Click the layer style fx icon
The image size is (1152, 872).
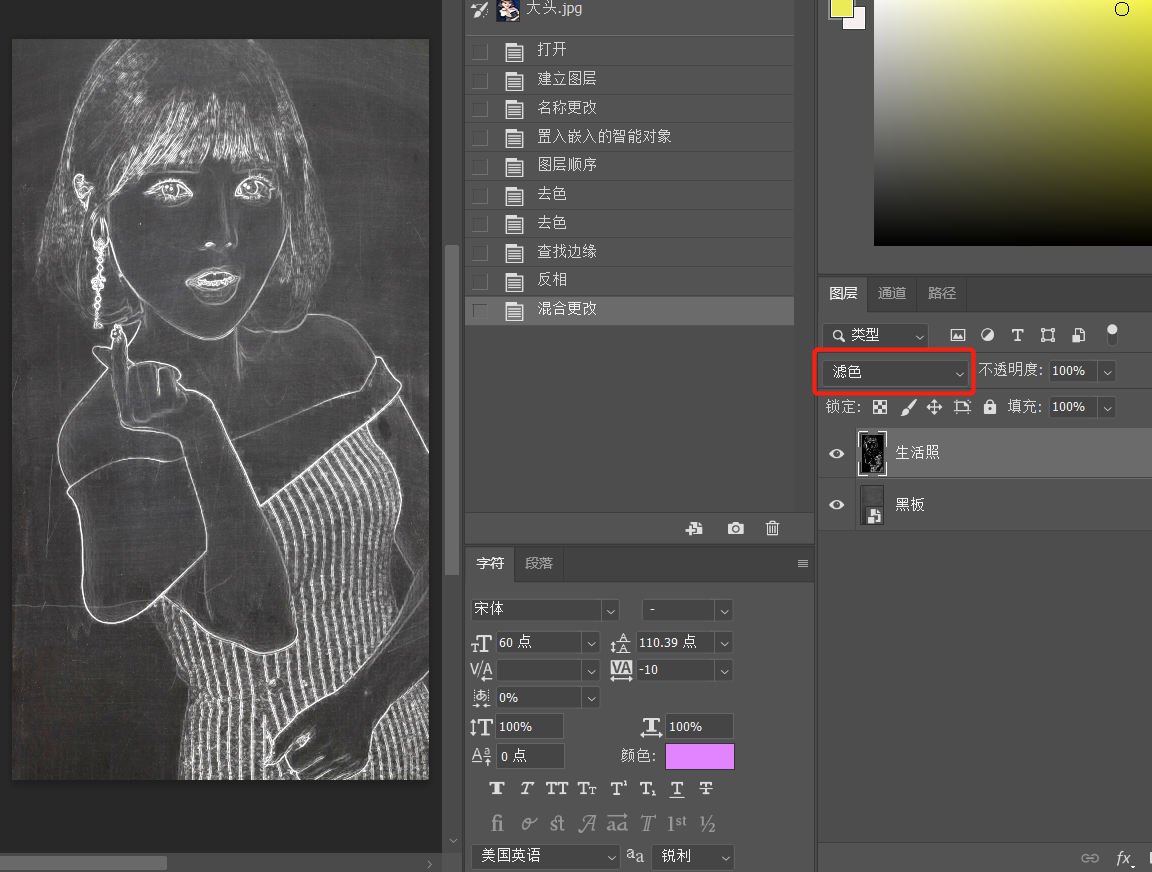coord(1124,858)
